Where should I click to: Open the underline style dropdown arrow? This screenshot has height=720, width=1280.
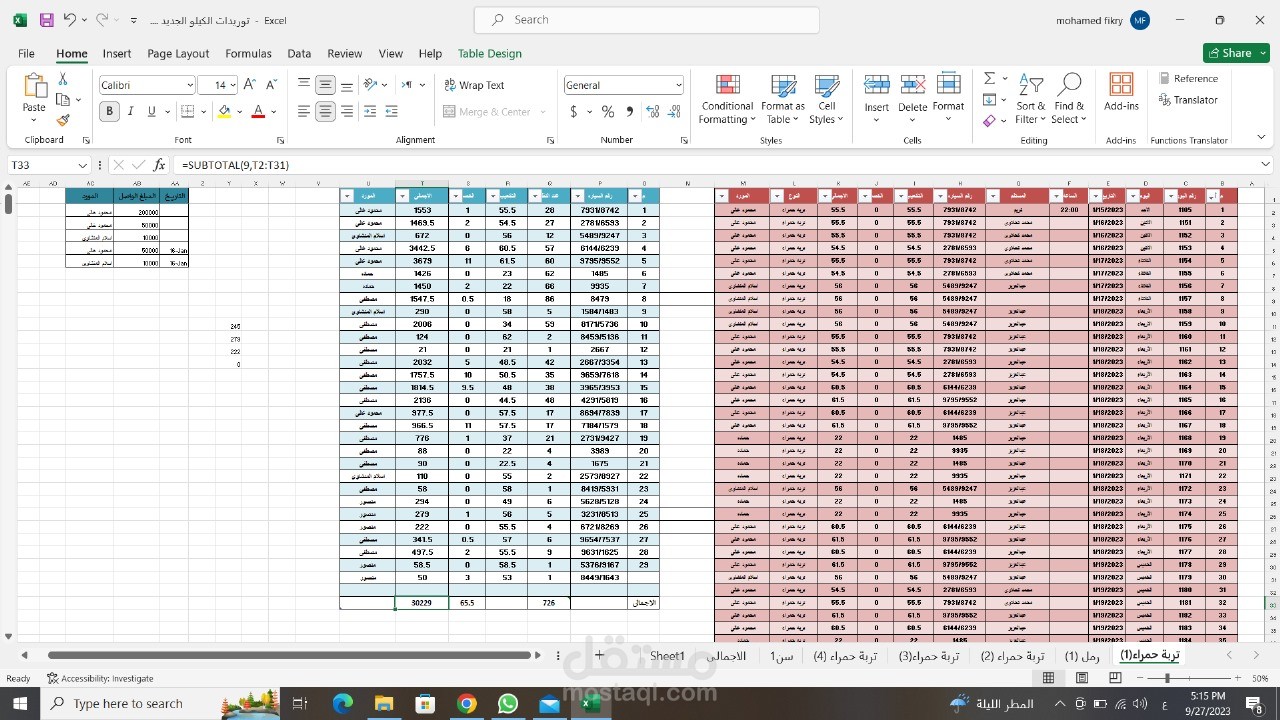(167, 112)
